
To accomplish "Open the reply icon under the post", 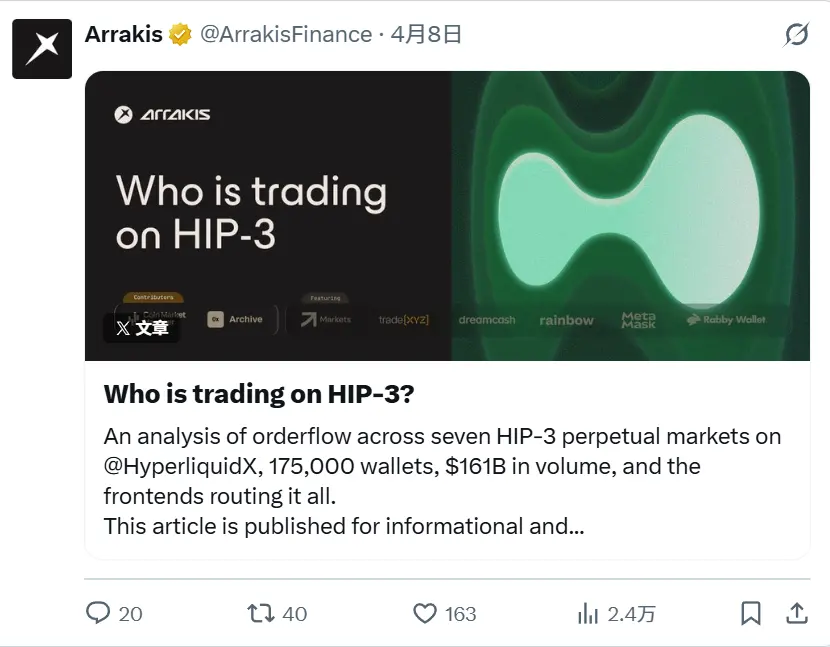I will 98,613.
